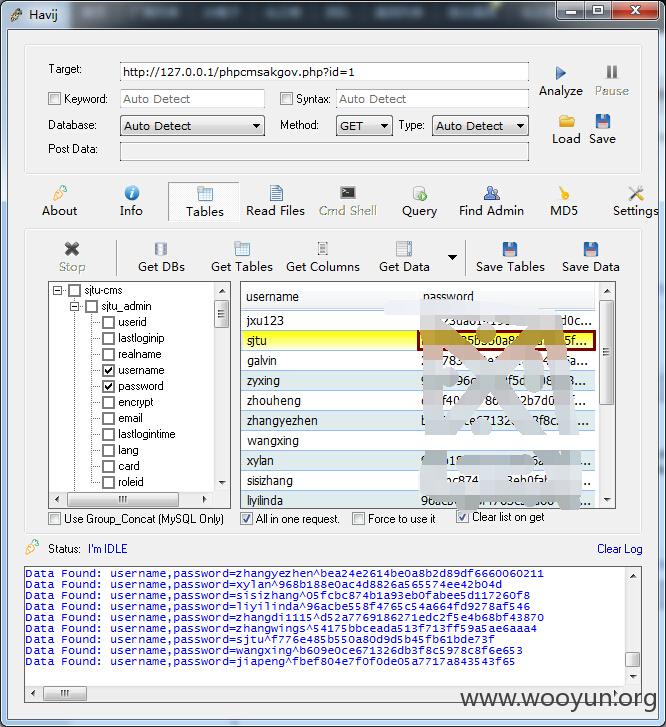The width and height of the screenshot is (666, 727).
Task: Check the lastloginip column checkbox
Action: pos(109,338)
